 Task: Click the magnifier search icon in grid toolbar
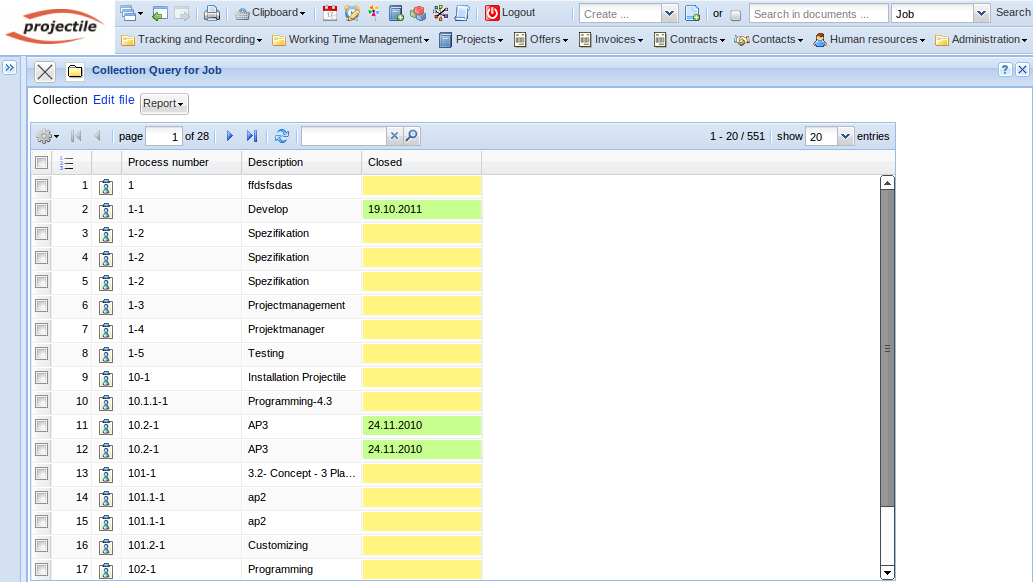click(x=411, y=136)
